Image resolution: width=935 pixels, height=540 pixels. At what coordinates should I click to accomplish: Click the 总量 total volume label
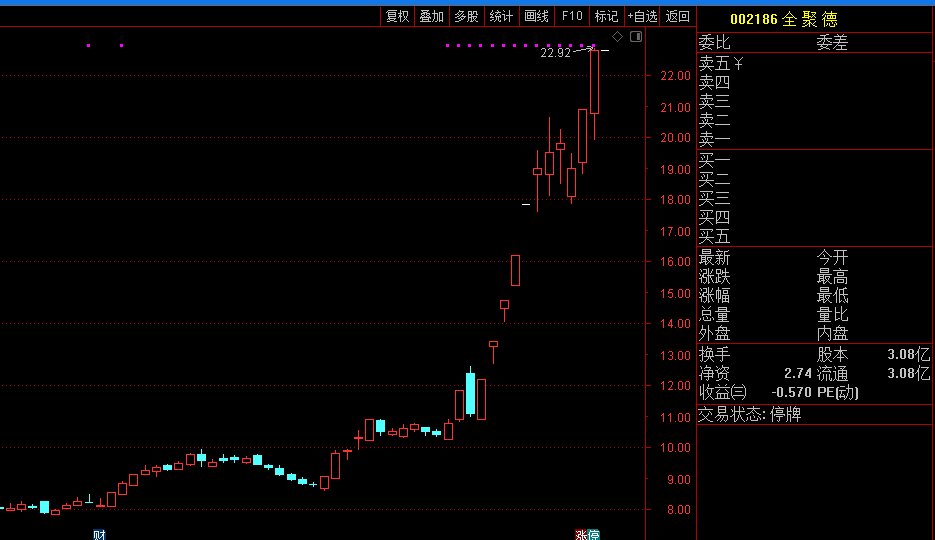714,315
